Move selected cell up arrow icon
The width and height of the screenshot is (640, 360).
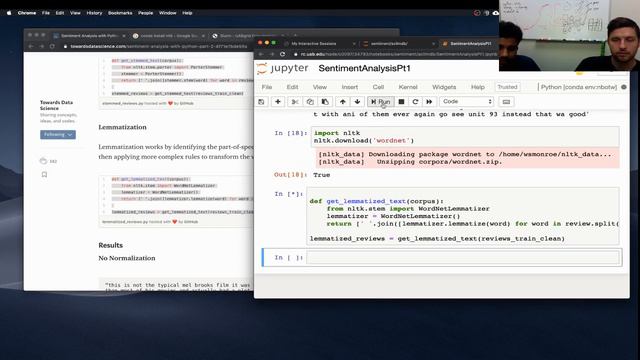click(342, 102)
